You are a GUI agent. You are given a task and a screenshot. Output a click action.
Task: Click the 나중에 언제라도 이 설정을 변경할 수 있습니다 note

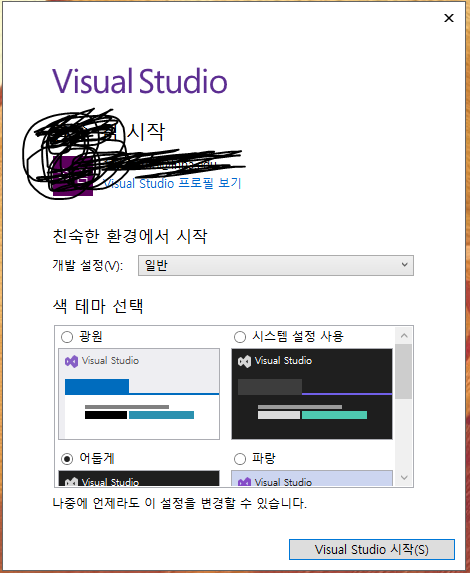[x=180, y=504]
